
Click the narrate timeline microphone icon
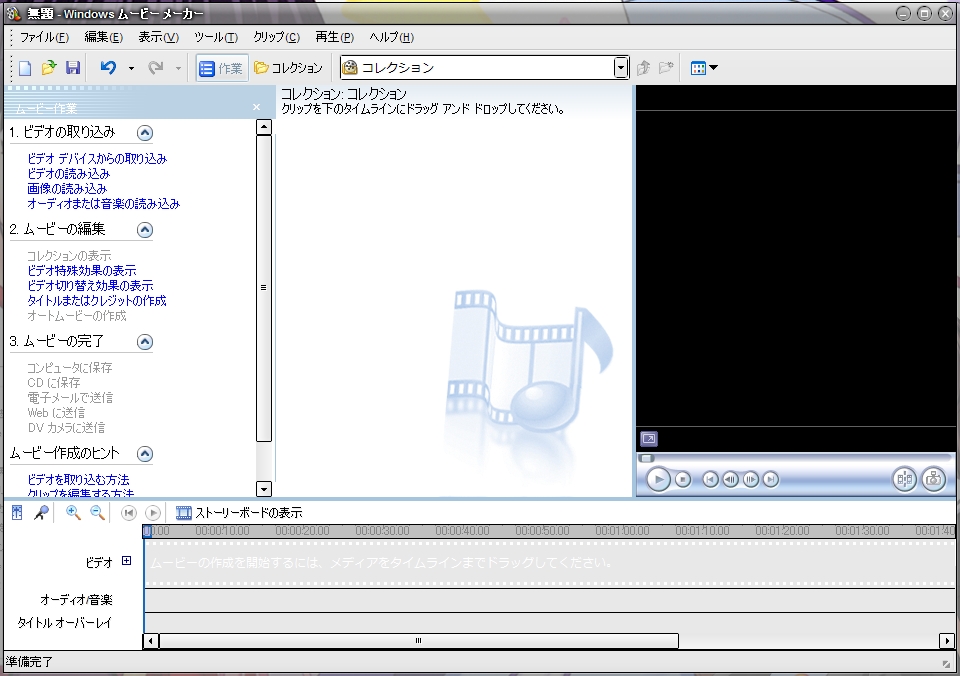pyautogui.click(x=41, y=513)
